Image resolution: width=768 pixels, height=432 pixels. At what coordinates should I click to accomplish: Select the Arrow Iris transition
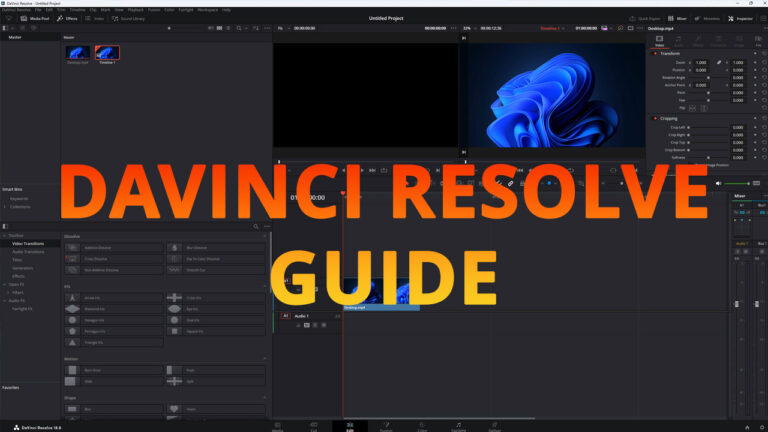114,298
